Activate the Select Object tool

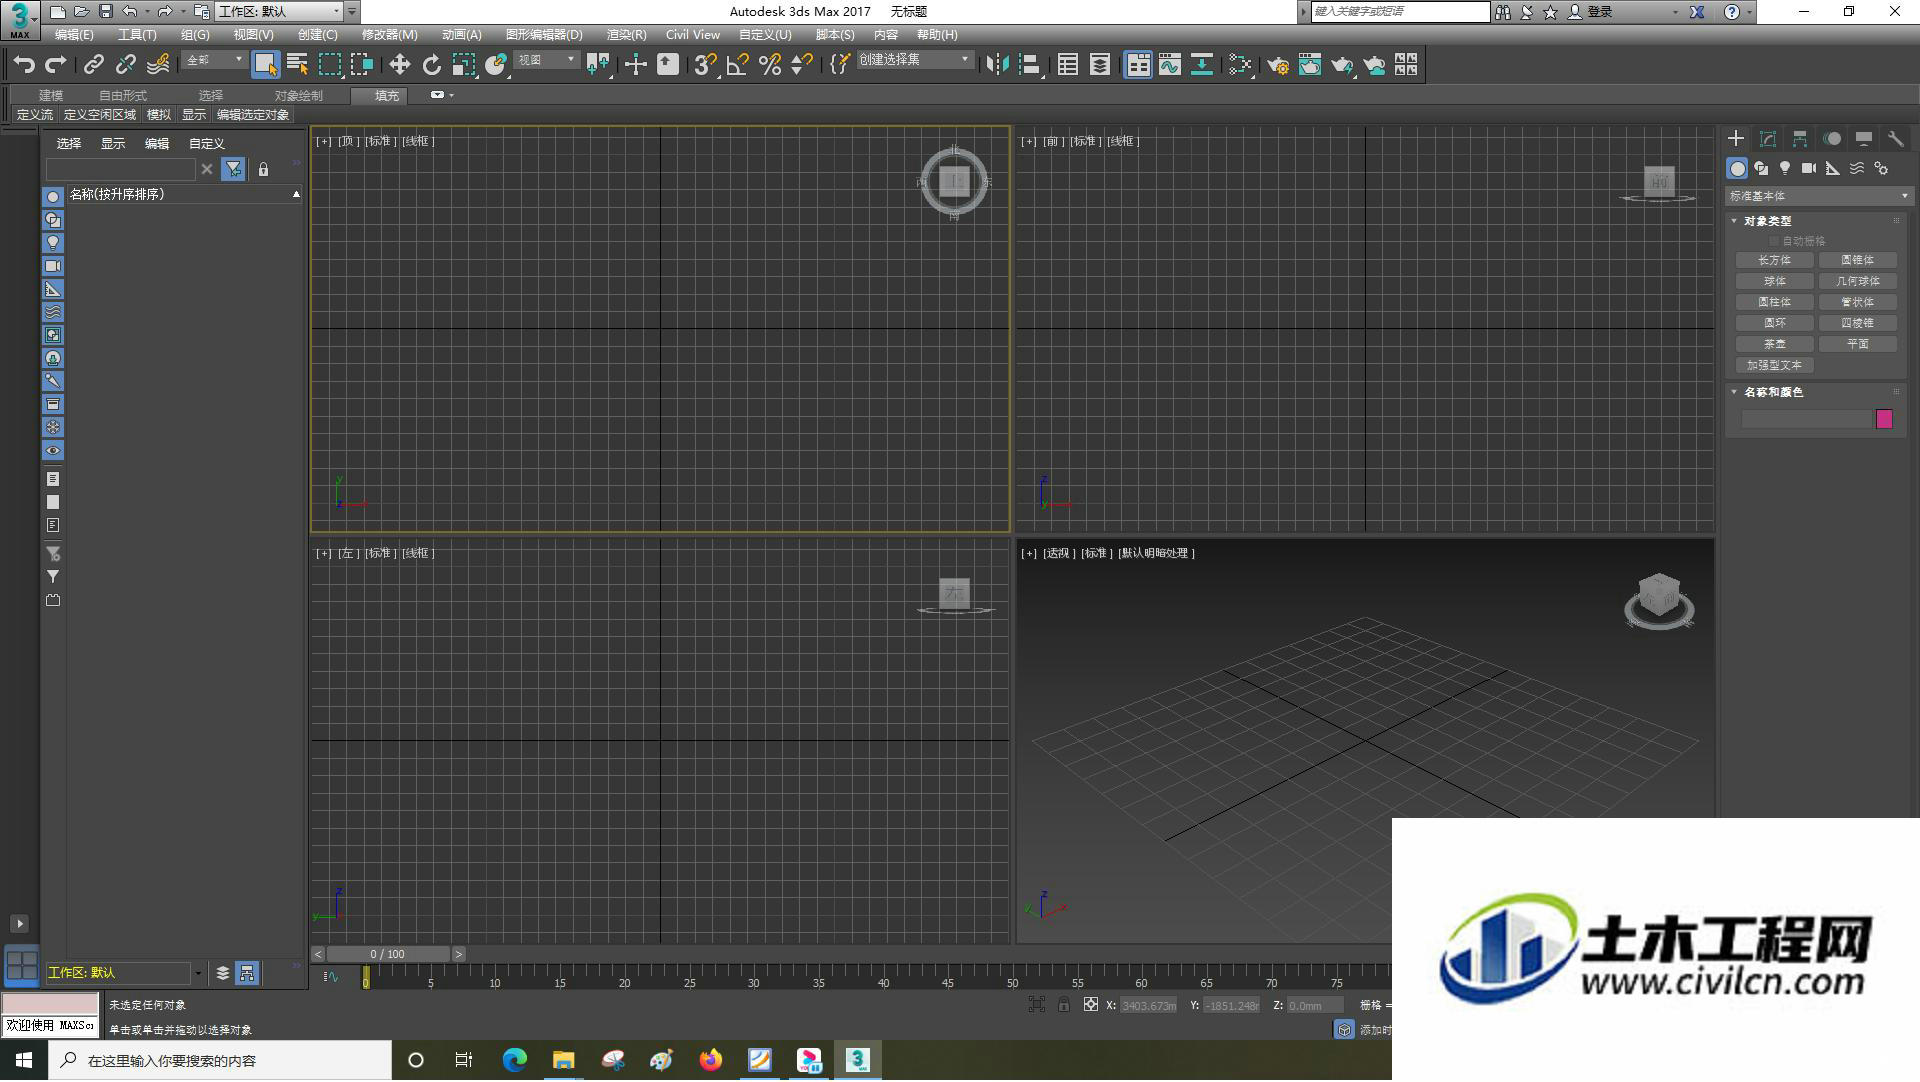pyautogui.click(x=265, y=65)
